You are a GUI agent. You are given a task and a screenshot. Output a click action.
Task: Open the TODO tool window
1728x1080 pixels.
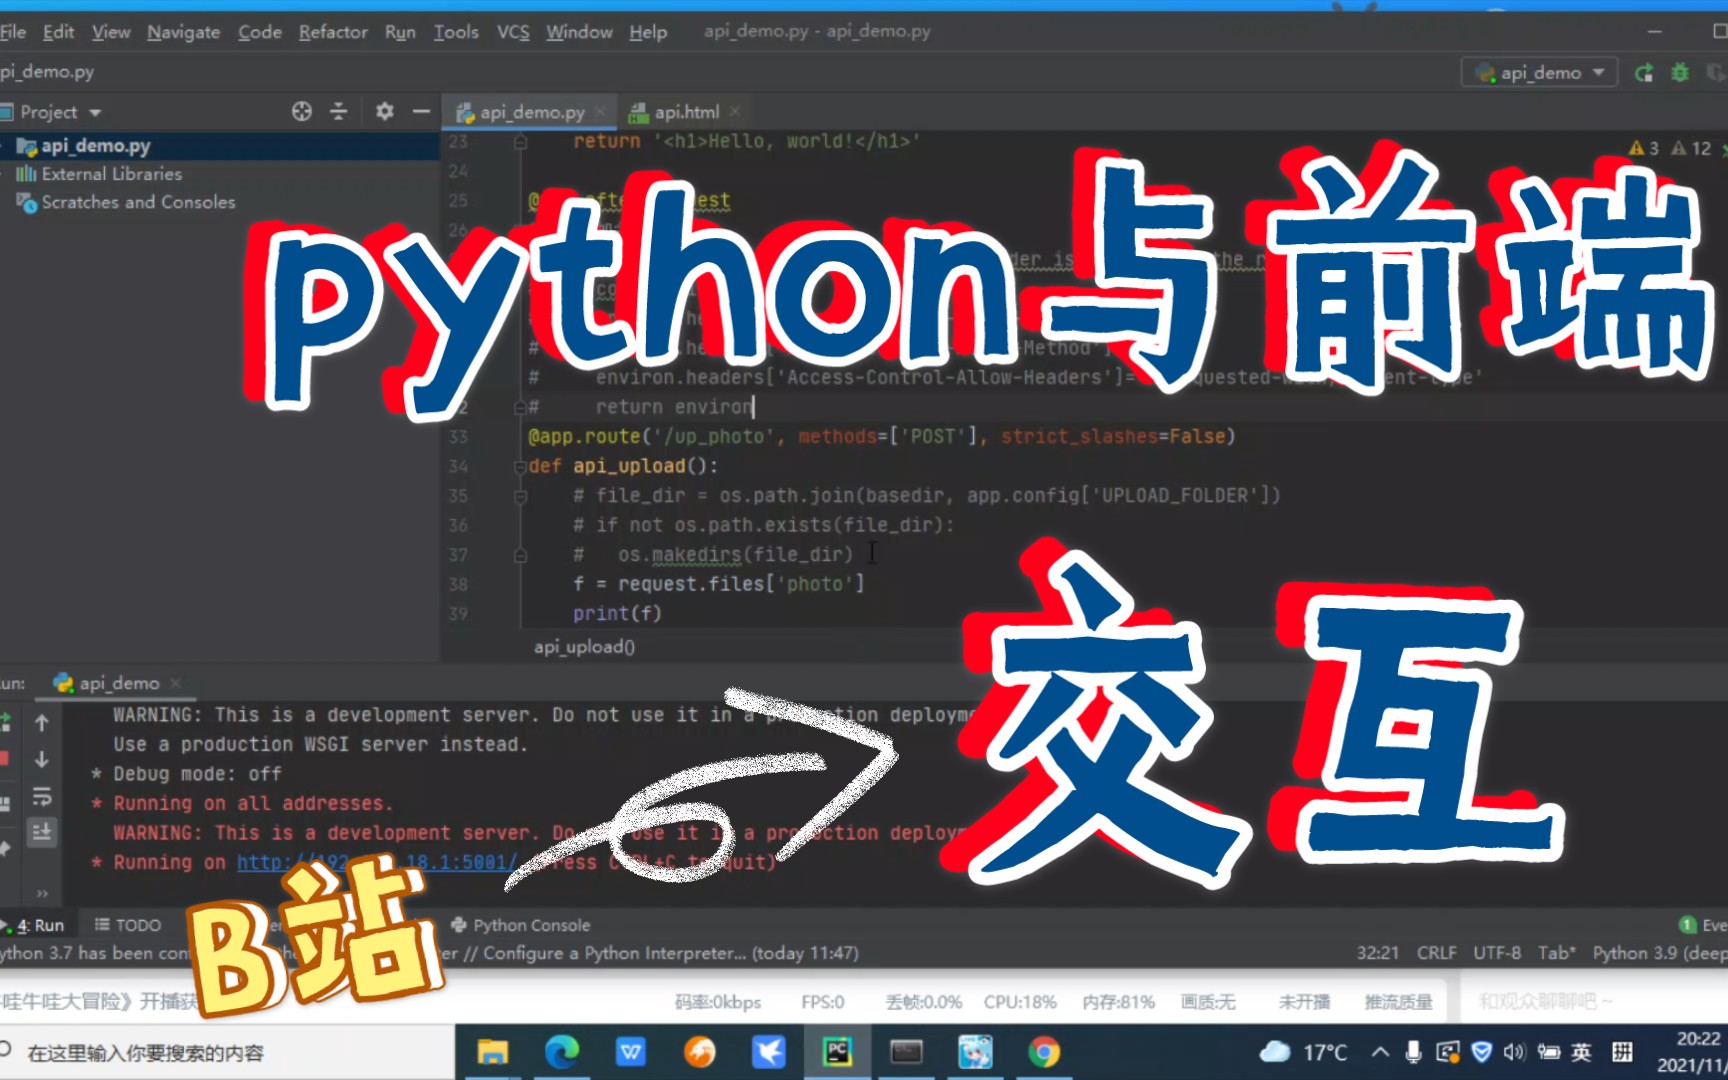(x=127, y=925)
